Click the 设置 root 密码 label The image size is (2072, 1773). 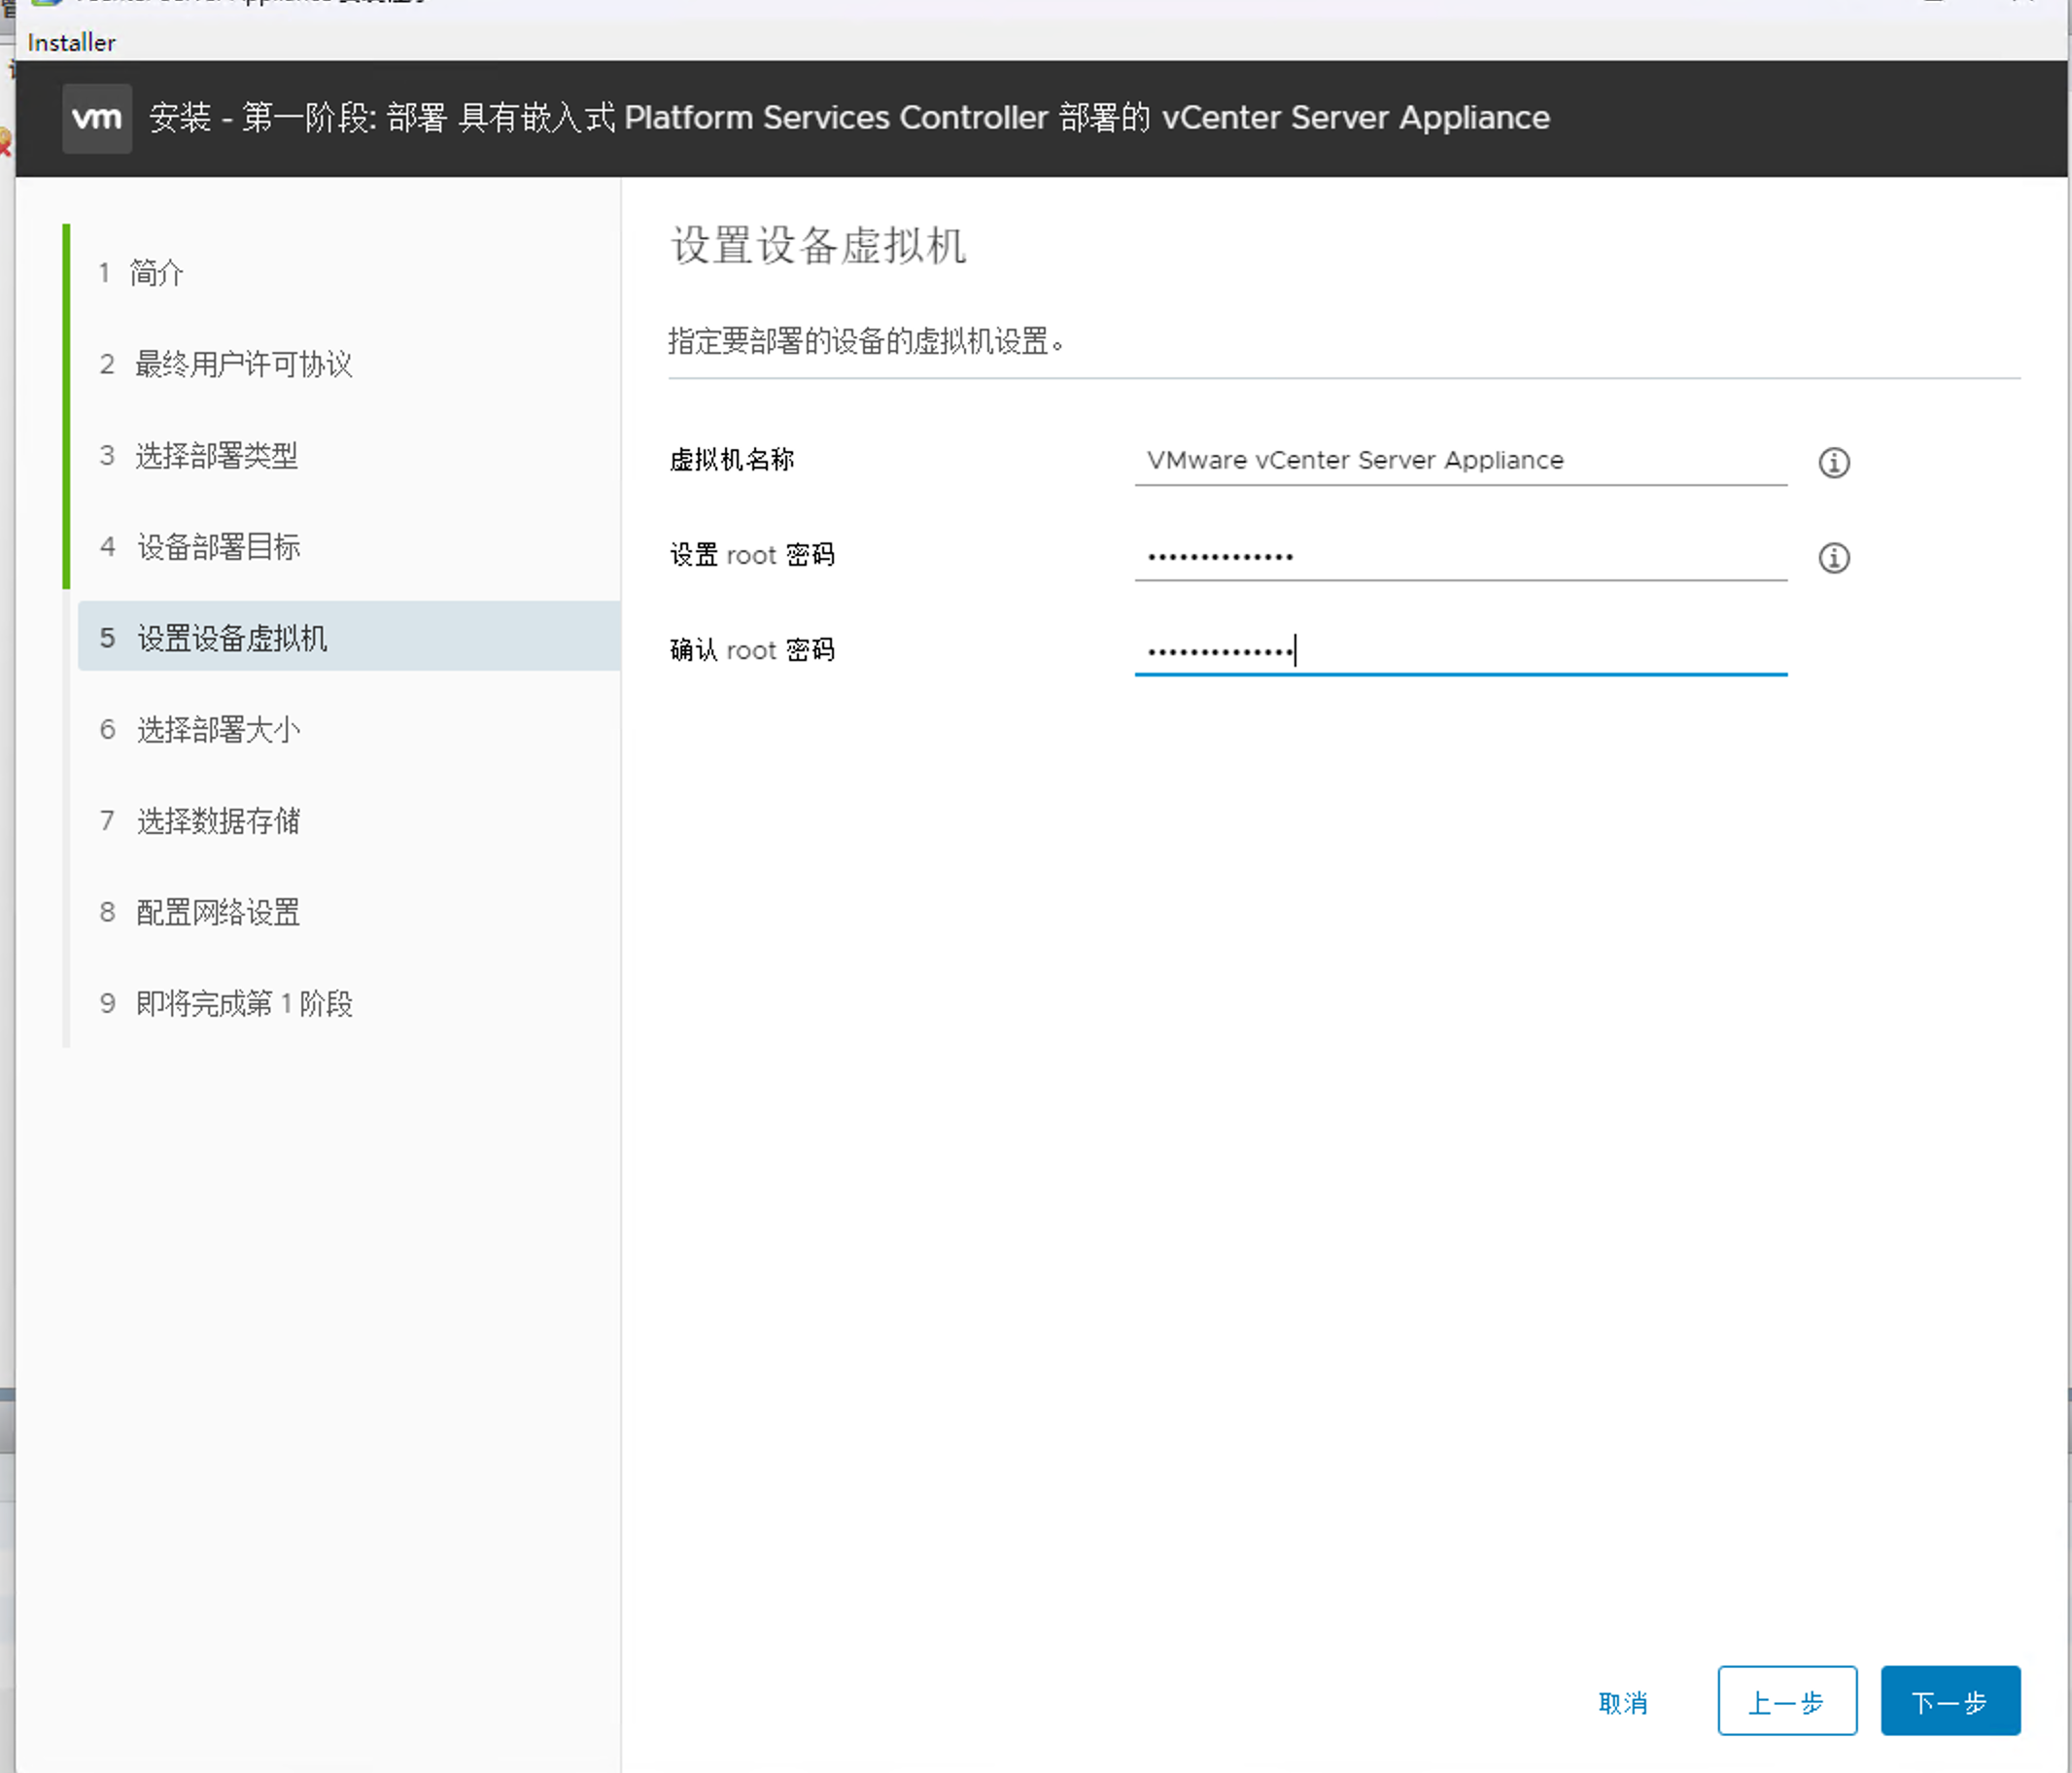tap(752, 555)
